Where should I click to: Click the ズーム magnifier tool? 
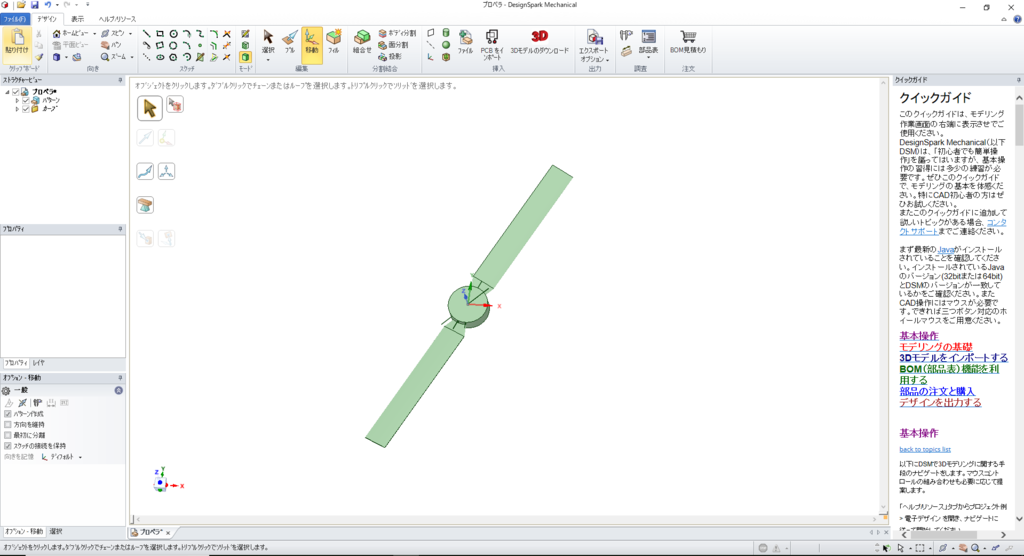click(114, 57)
